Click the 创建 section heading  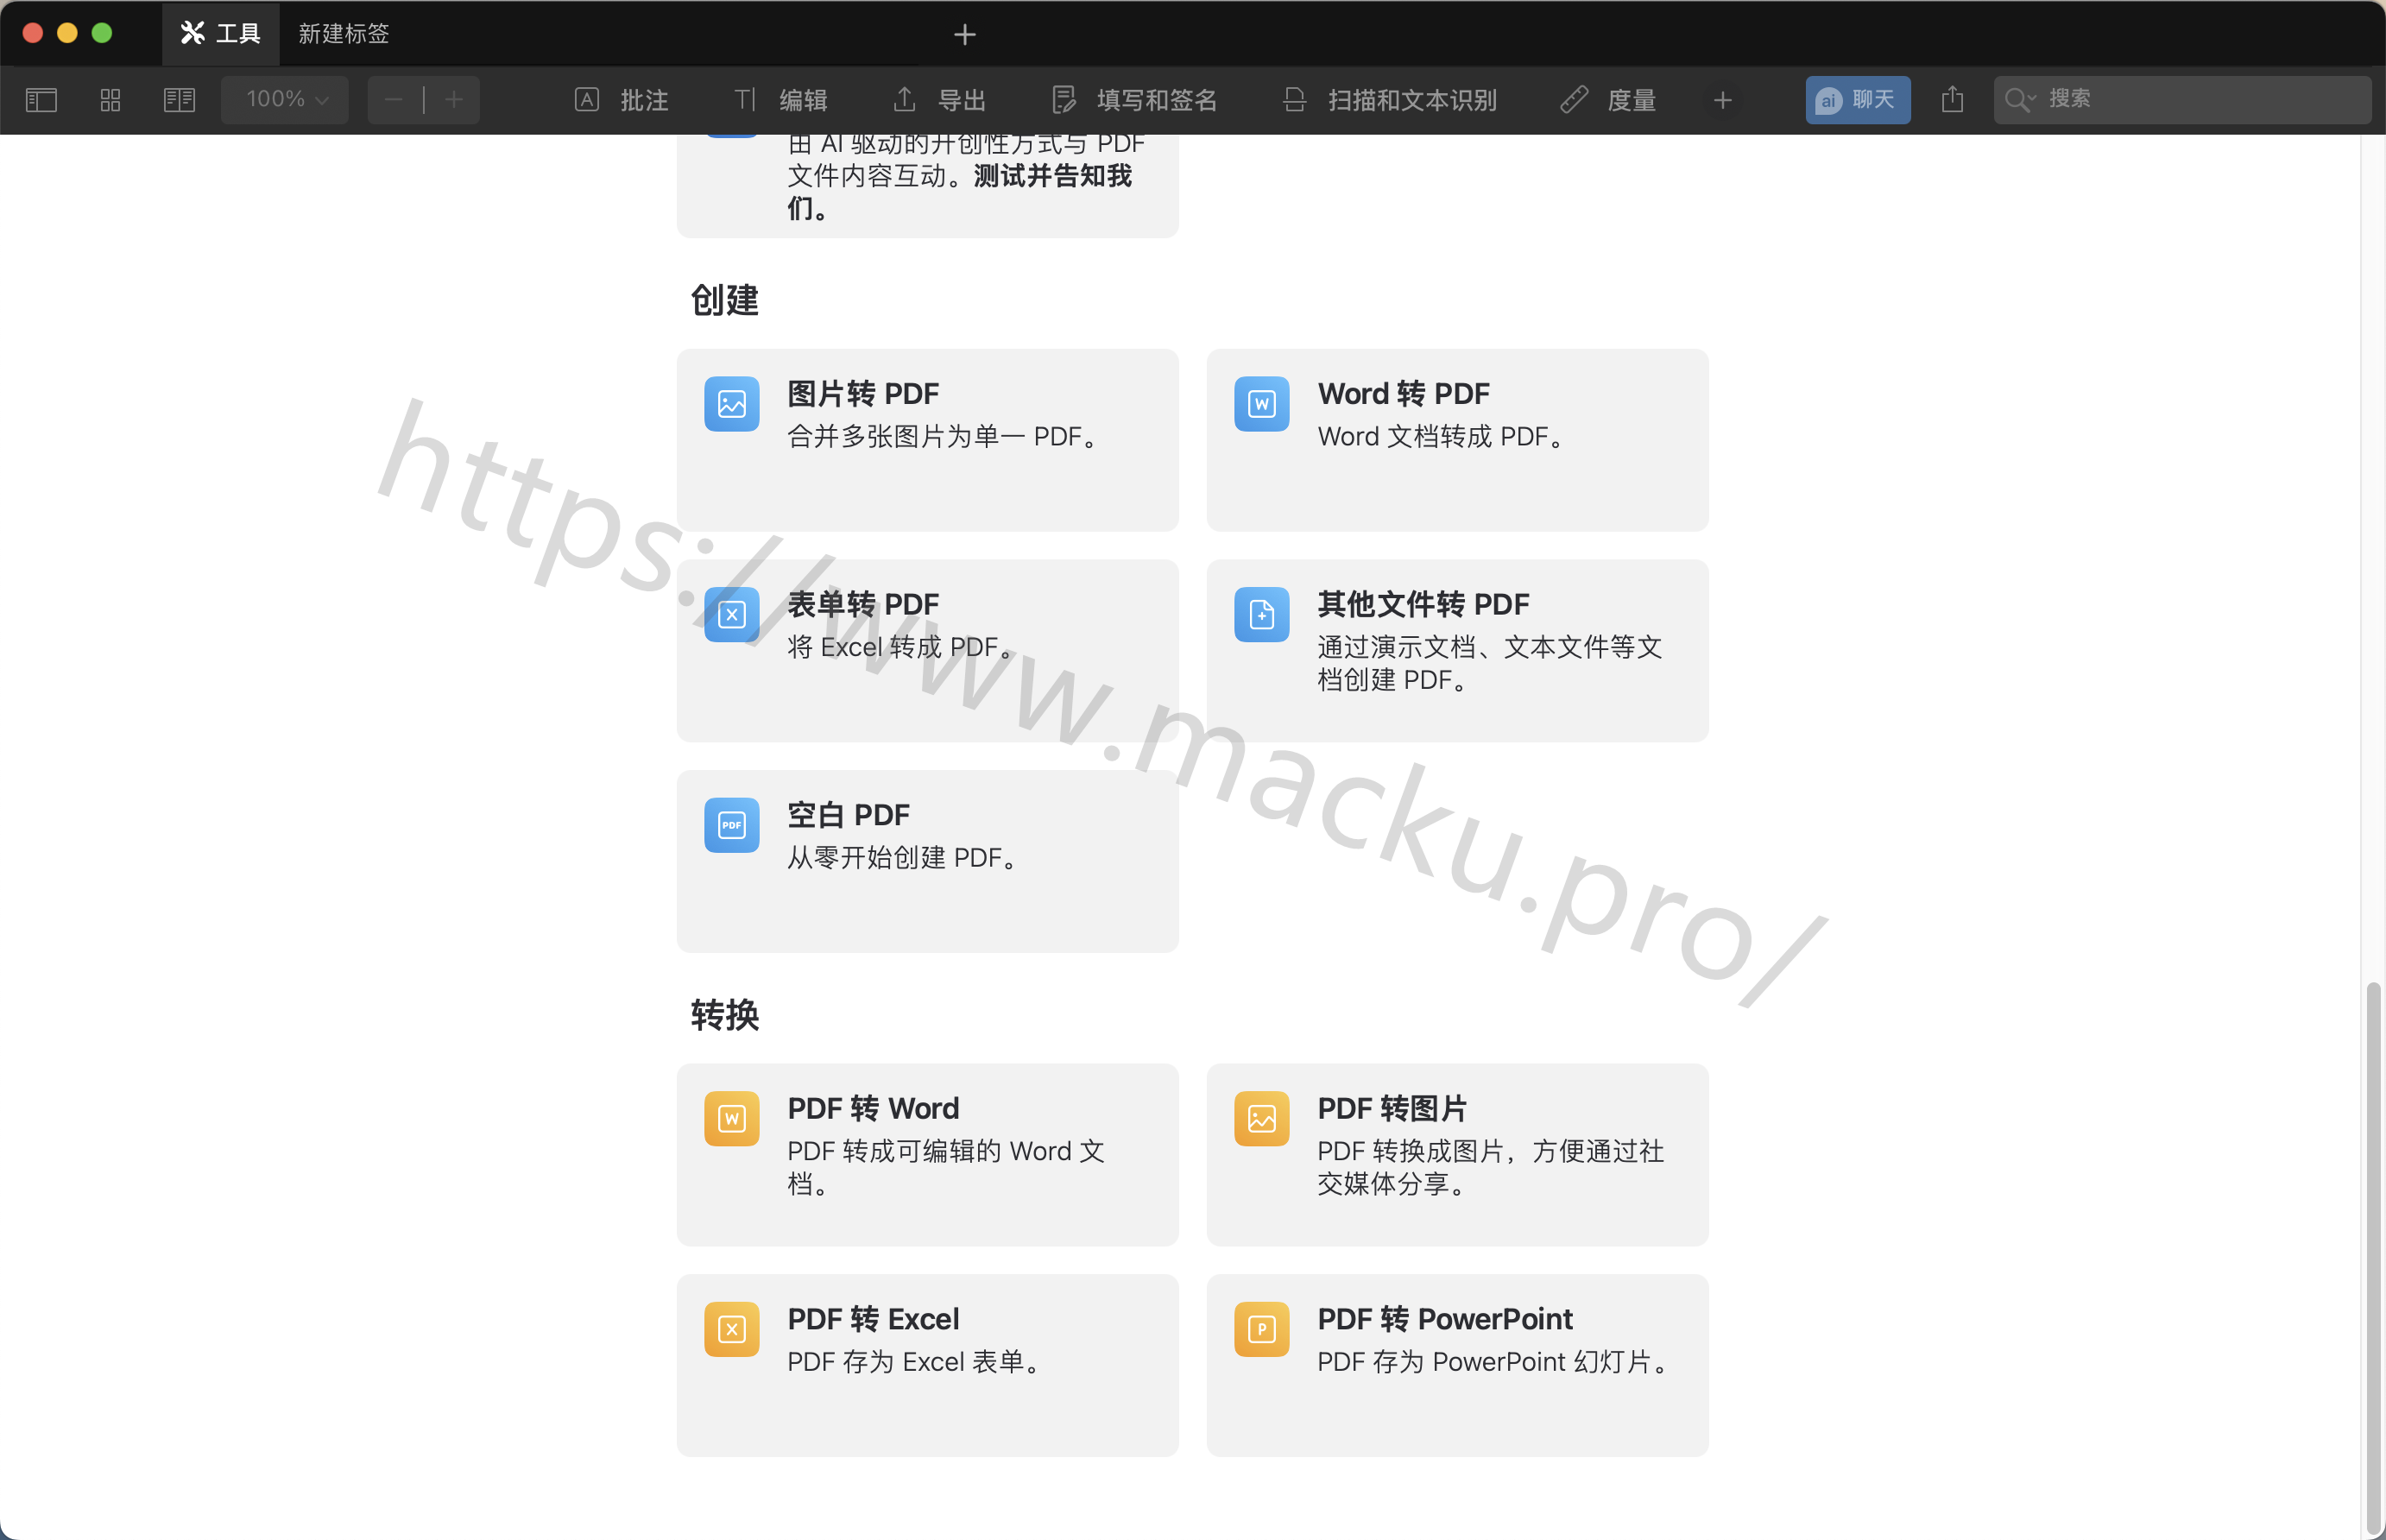[x=724, y=300]
